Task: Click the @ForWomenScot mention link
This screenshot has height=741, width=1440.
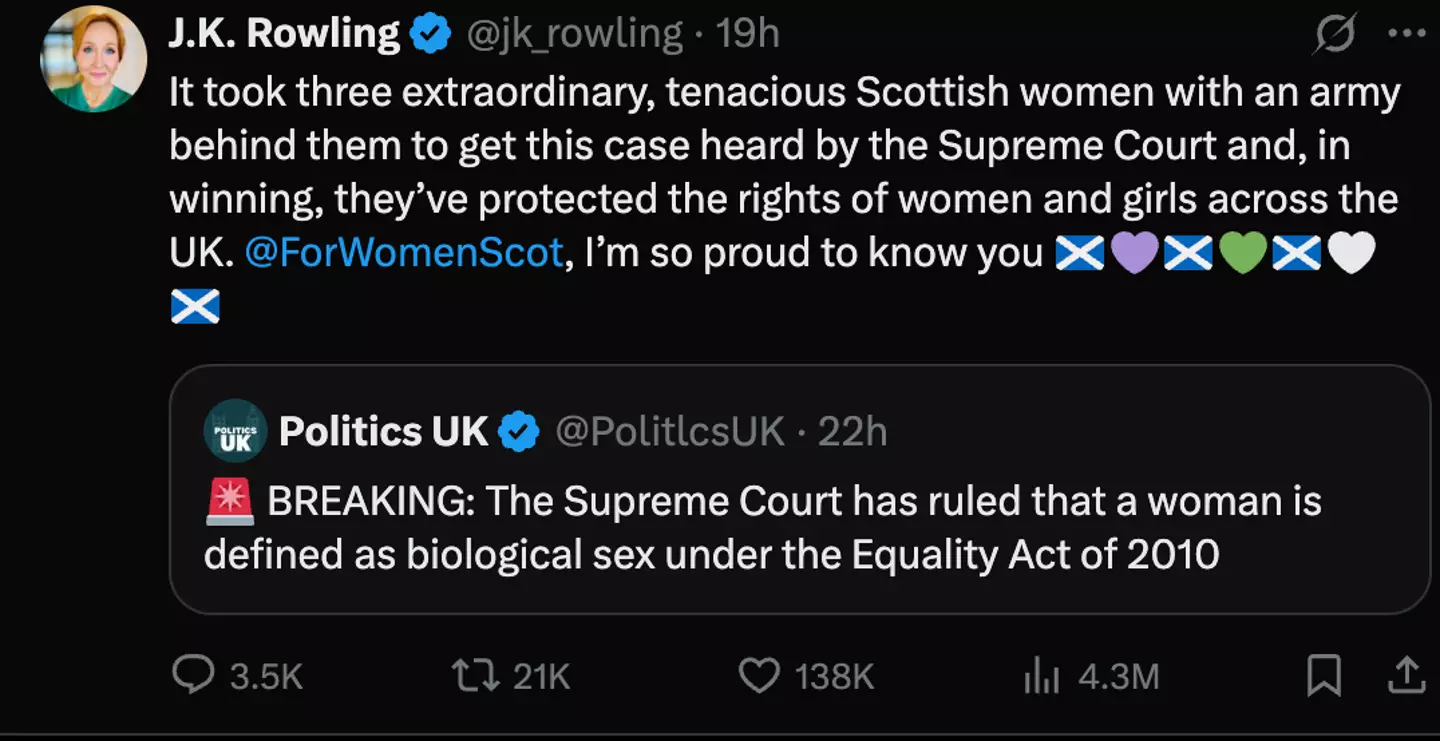Action: pos(404,252)
